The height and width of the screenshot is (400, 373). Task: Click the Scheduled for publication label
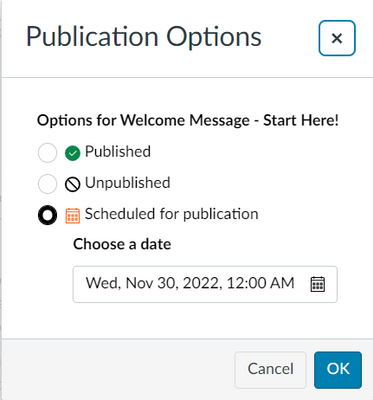point(172,214)
